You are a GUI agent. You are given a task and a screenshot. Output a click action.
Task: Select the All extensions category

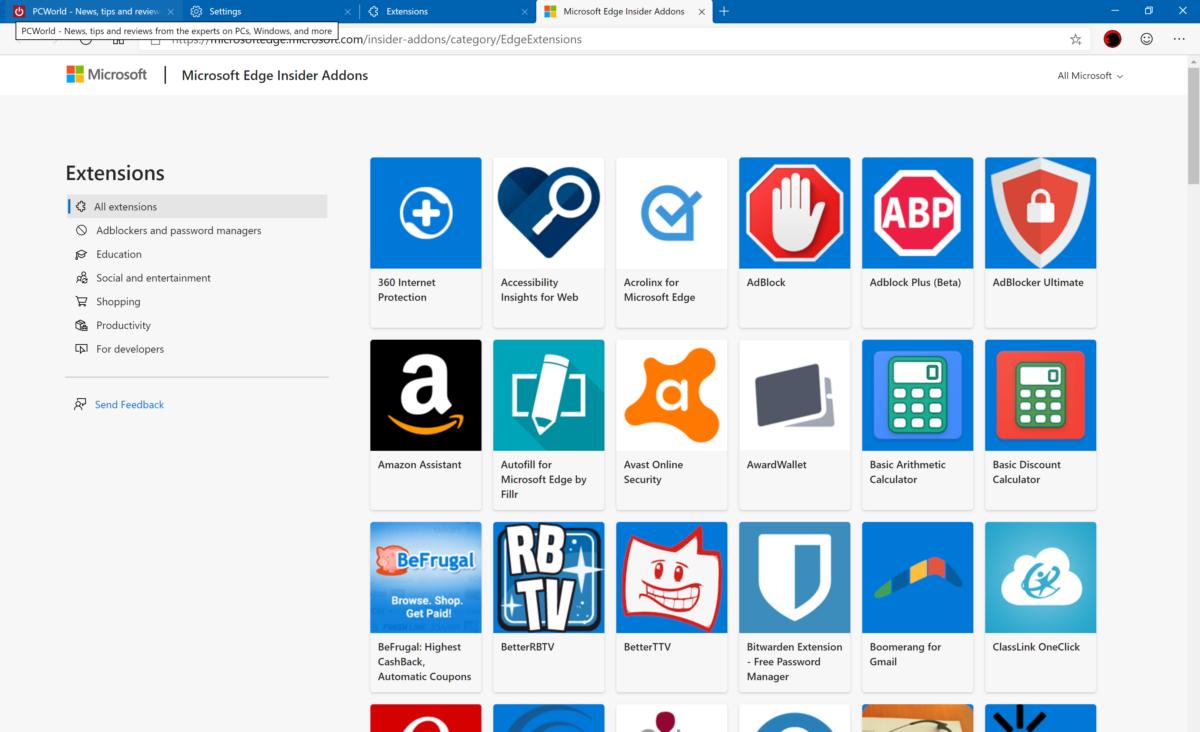[x=197, y=206]
